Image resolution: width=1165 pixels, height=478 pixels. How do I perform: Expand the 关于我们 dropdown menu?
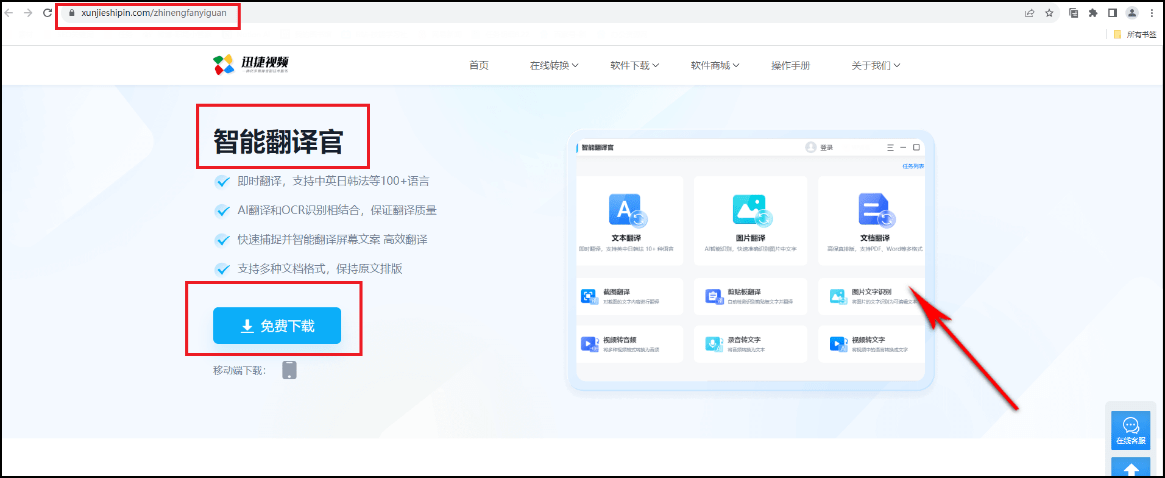876,65
